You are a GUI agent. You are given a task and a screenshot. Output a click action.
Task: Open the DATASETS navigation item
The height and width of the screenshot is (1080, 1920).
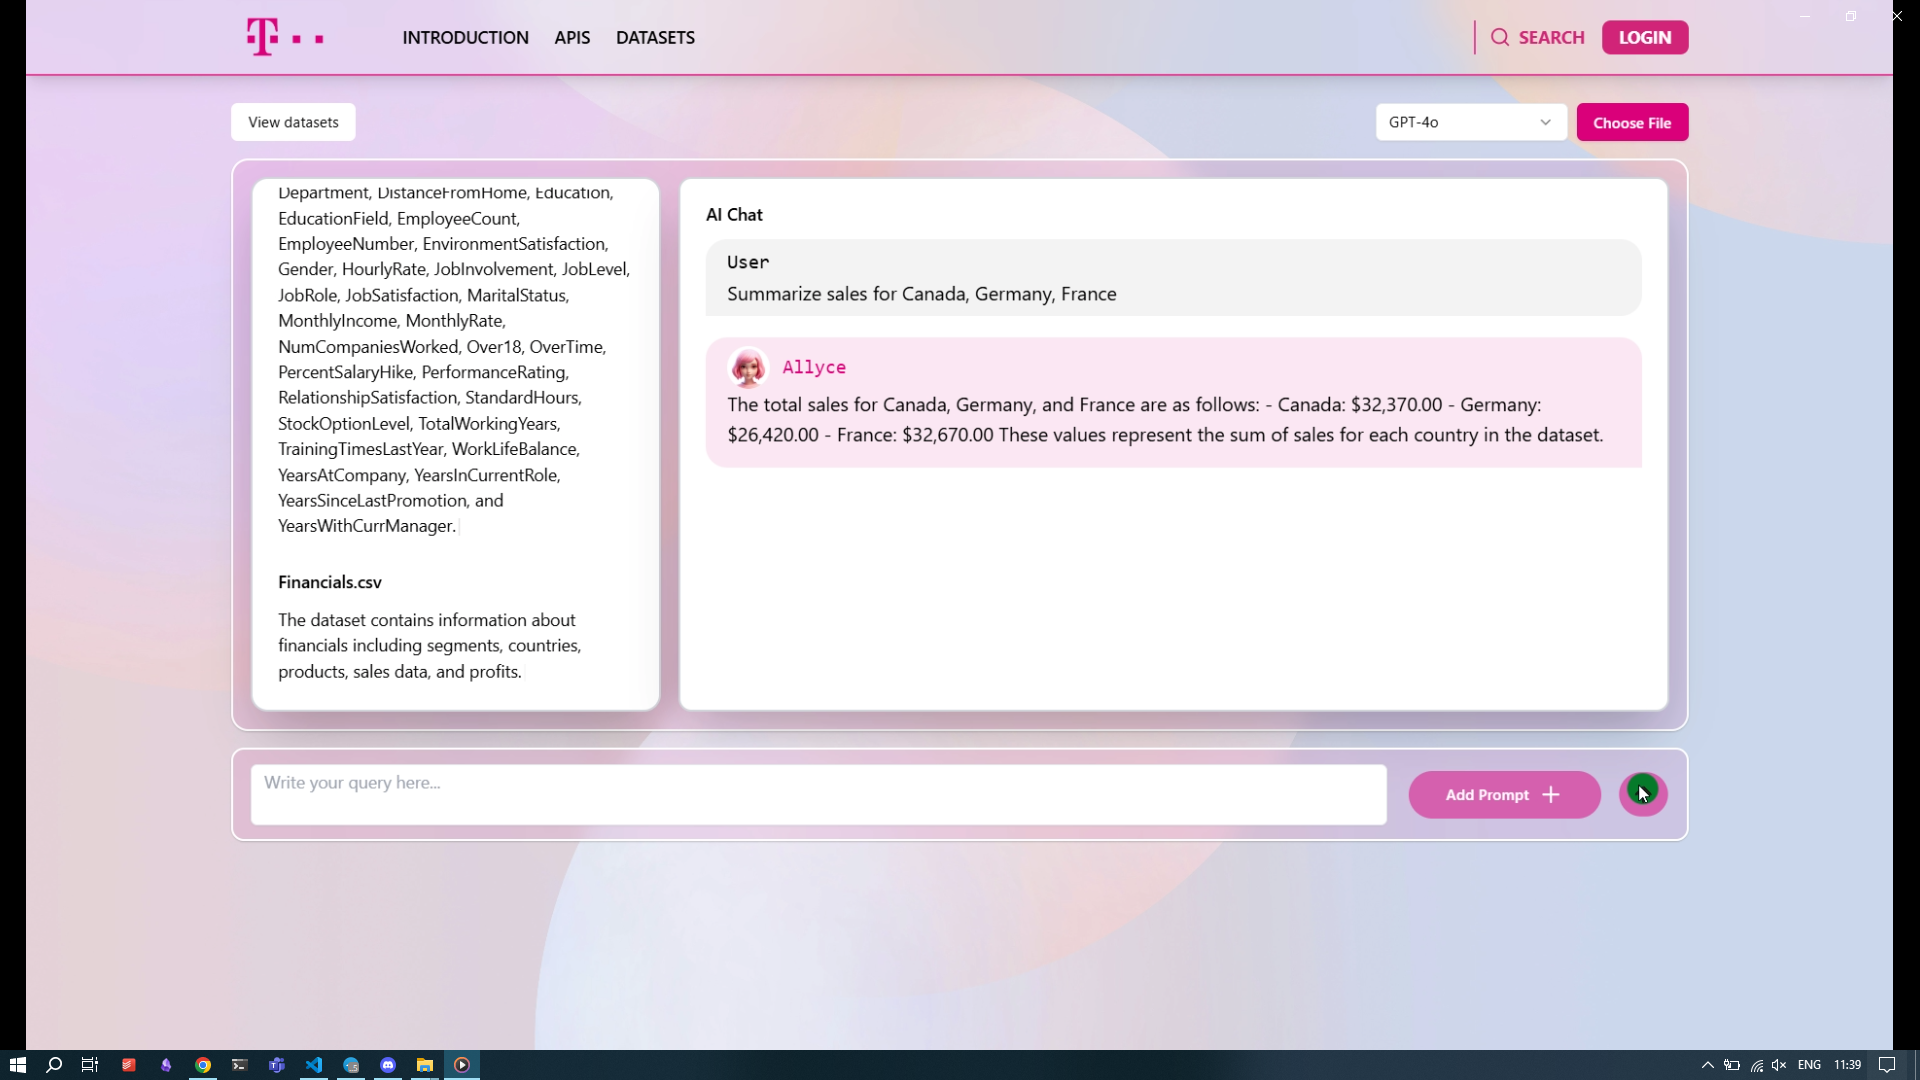click(x=655, y=38)
